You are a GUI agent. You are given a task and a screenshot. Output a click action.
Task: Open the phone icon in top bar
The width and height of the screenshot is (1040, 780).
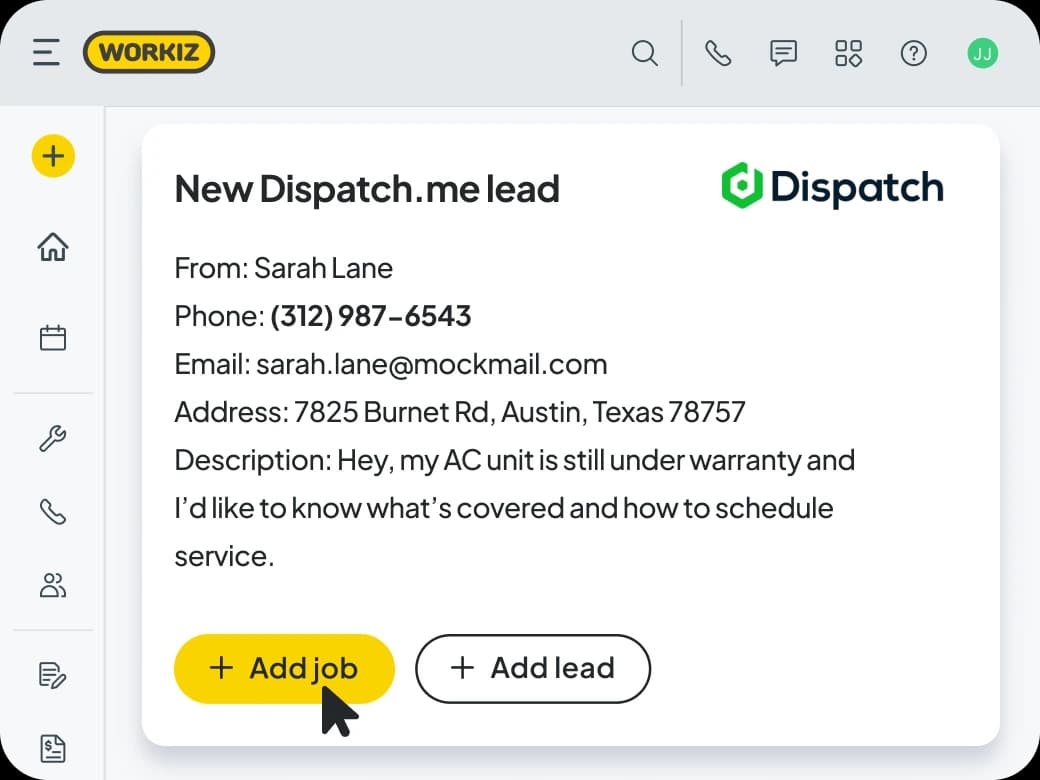point(718,53)
